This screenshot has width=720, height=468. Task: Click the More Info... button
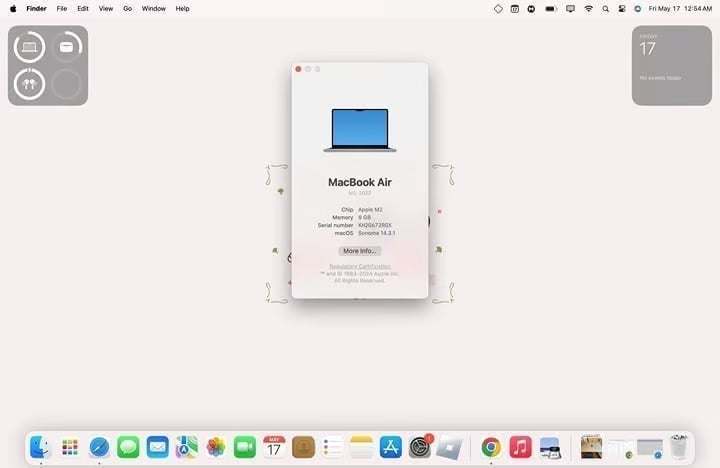[360, 251]
